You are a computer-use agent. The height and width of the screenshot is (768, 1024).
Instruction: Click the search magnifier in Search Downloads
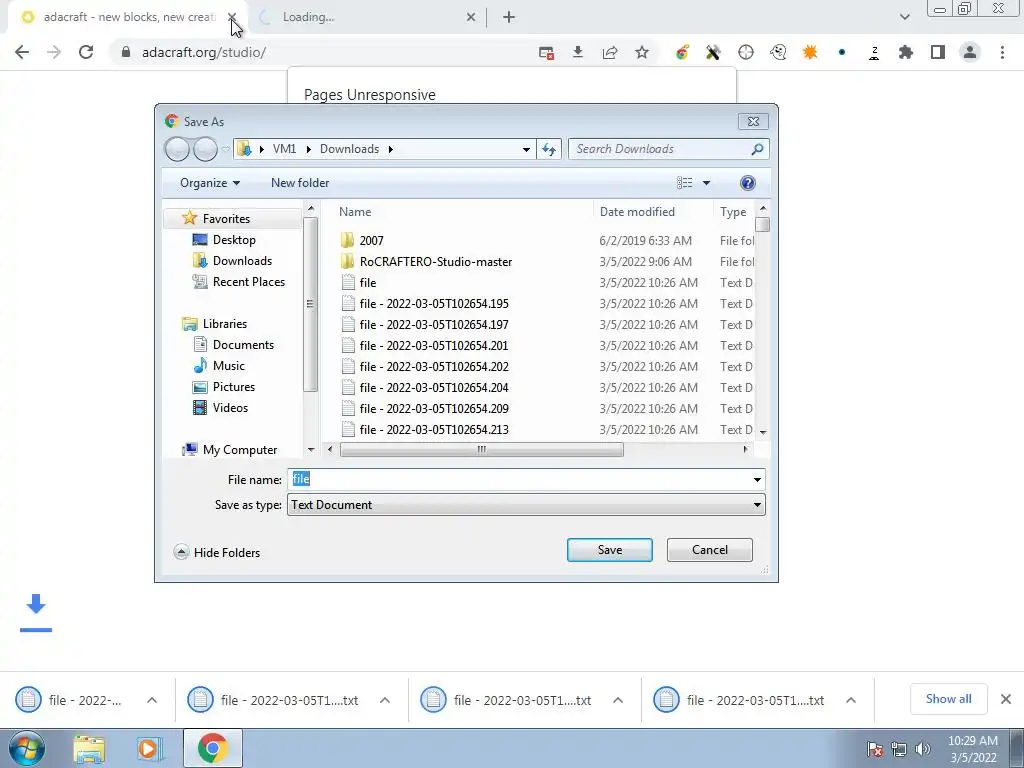point(757,149)
